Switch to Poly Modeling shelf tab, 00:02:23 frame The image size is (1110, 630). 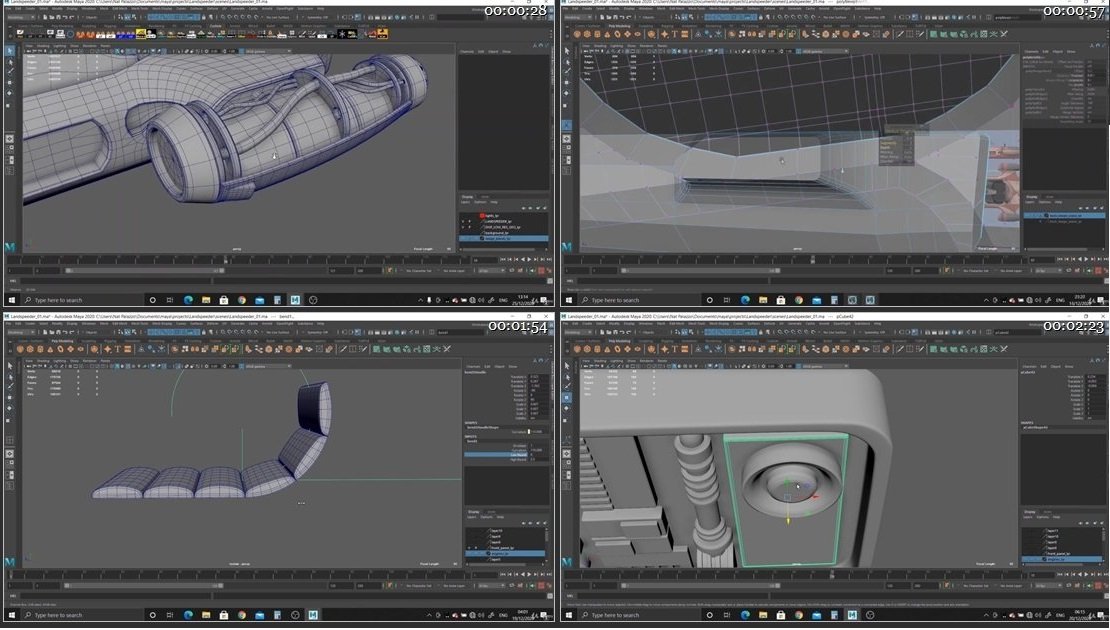pyautogui.click(x=619, y=341)
